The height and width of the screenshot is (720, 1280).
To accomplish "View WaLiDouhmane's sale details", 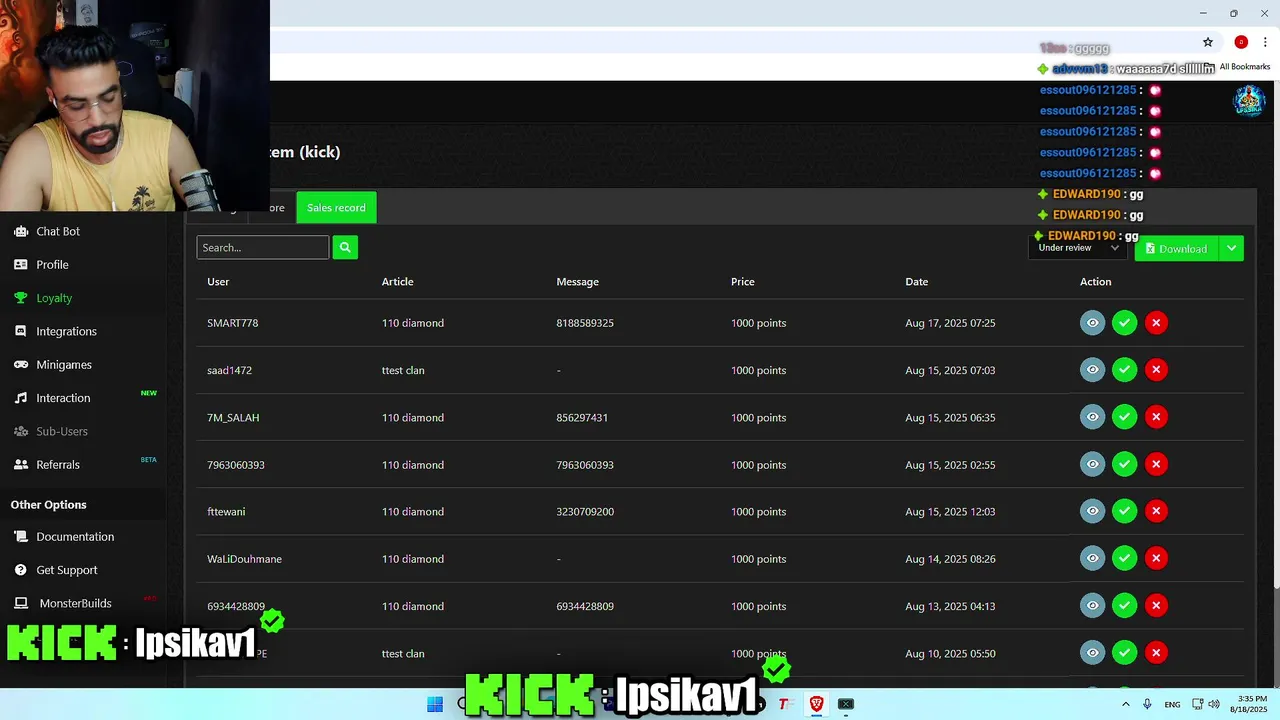I will (1092, 558).
